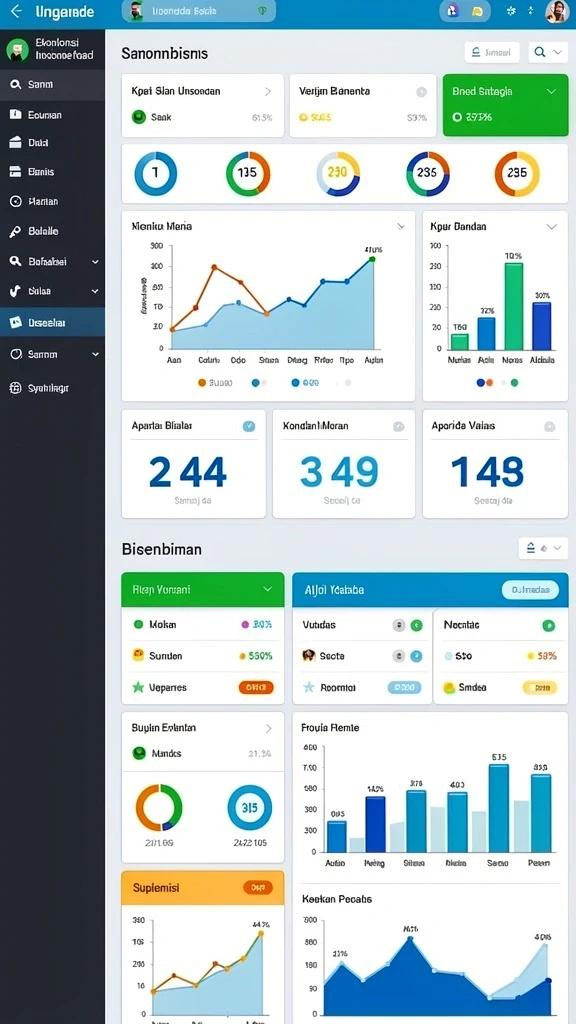576x1024 pixels.
Task: Open the user avatar in top right
Action: click(557, 12)
